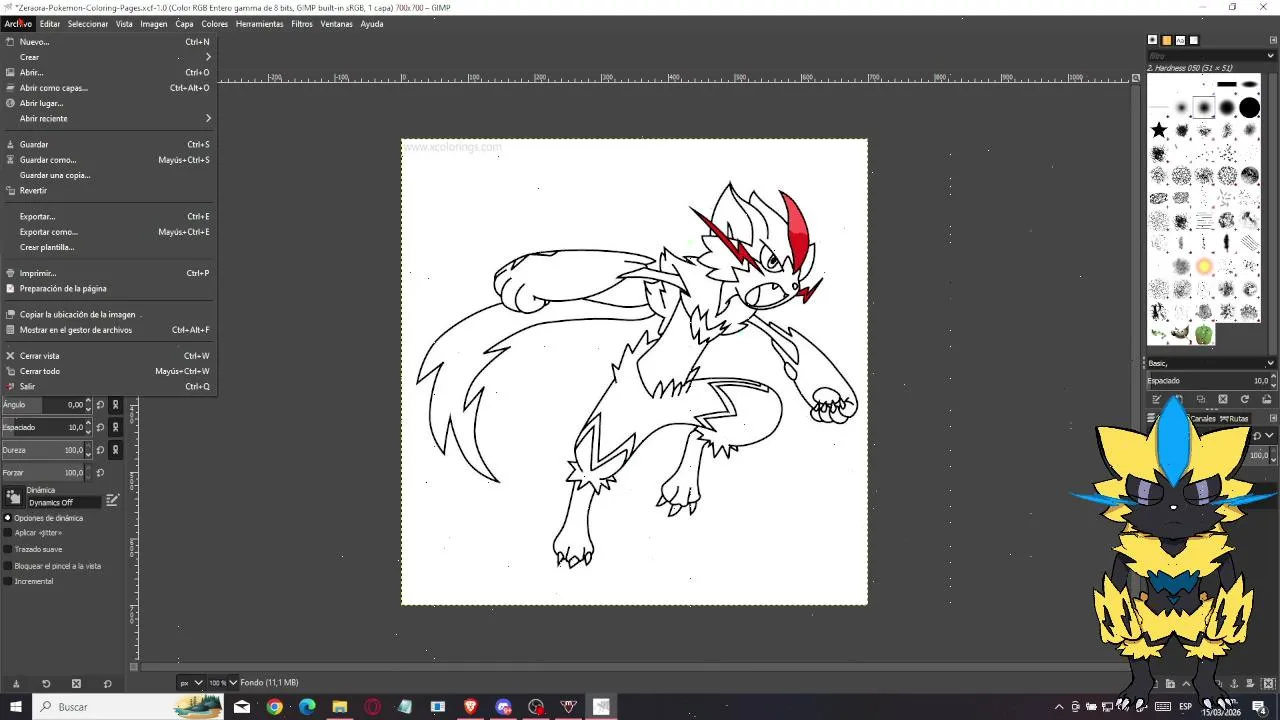Screen dimensions: 1280x720
Task: Select Exportar como... menu entry
Action: 109,232
